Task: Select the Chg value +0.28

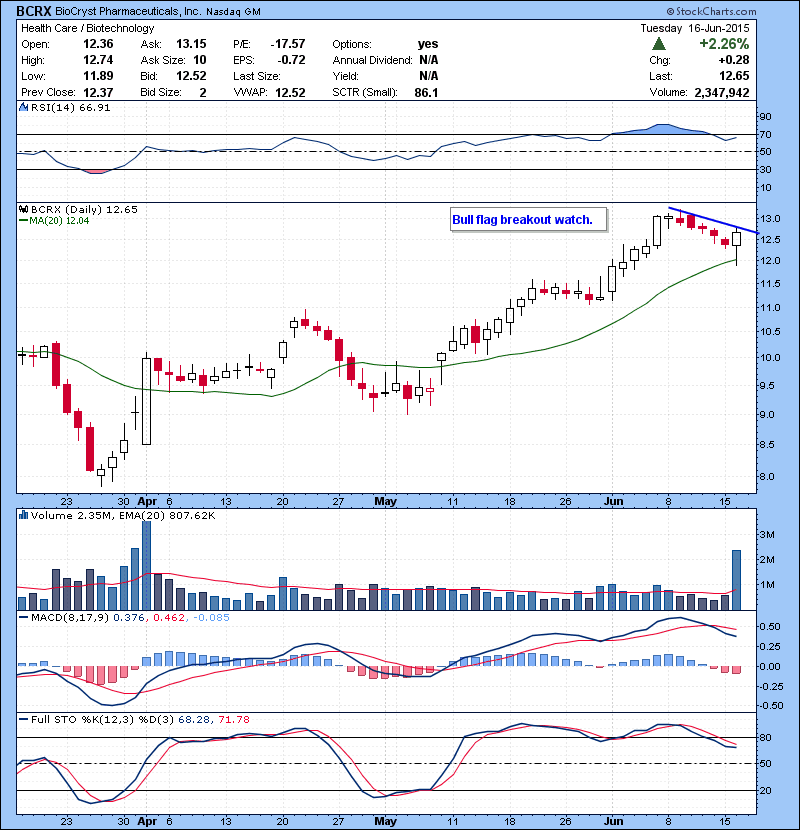Action: tap(734, 60)
